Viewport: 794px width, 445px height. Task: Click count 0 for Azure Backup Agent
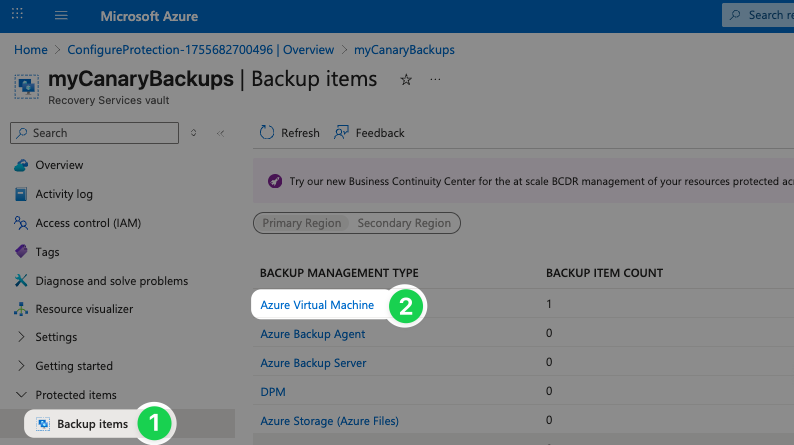pyautogui.click(x=549, y=333)
